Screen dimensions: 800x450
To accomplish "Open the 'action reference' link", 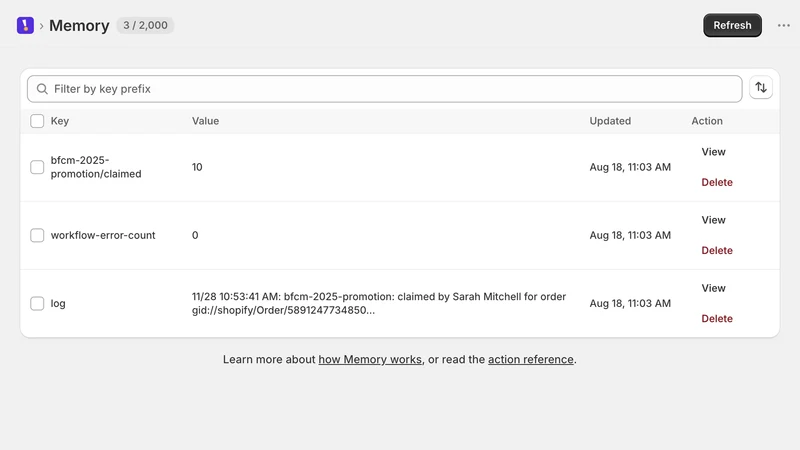I will tap(531, 359).
